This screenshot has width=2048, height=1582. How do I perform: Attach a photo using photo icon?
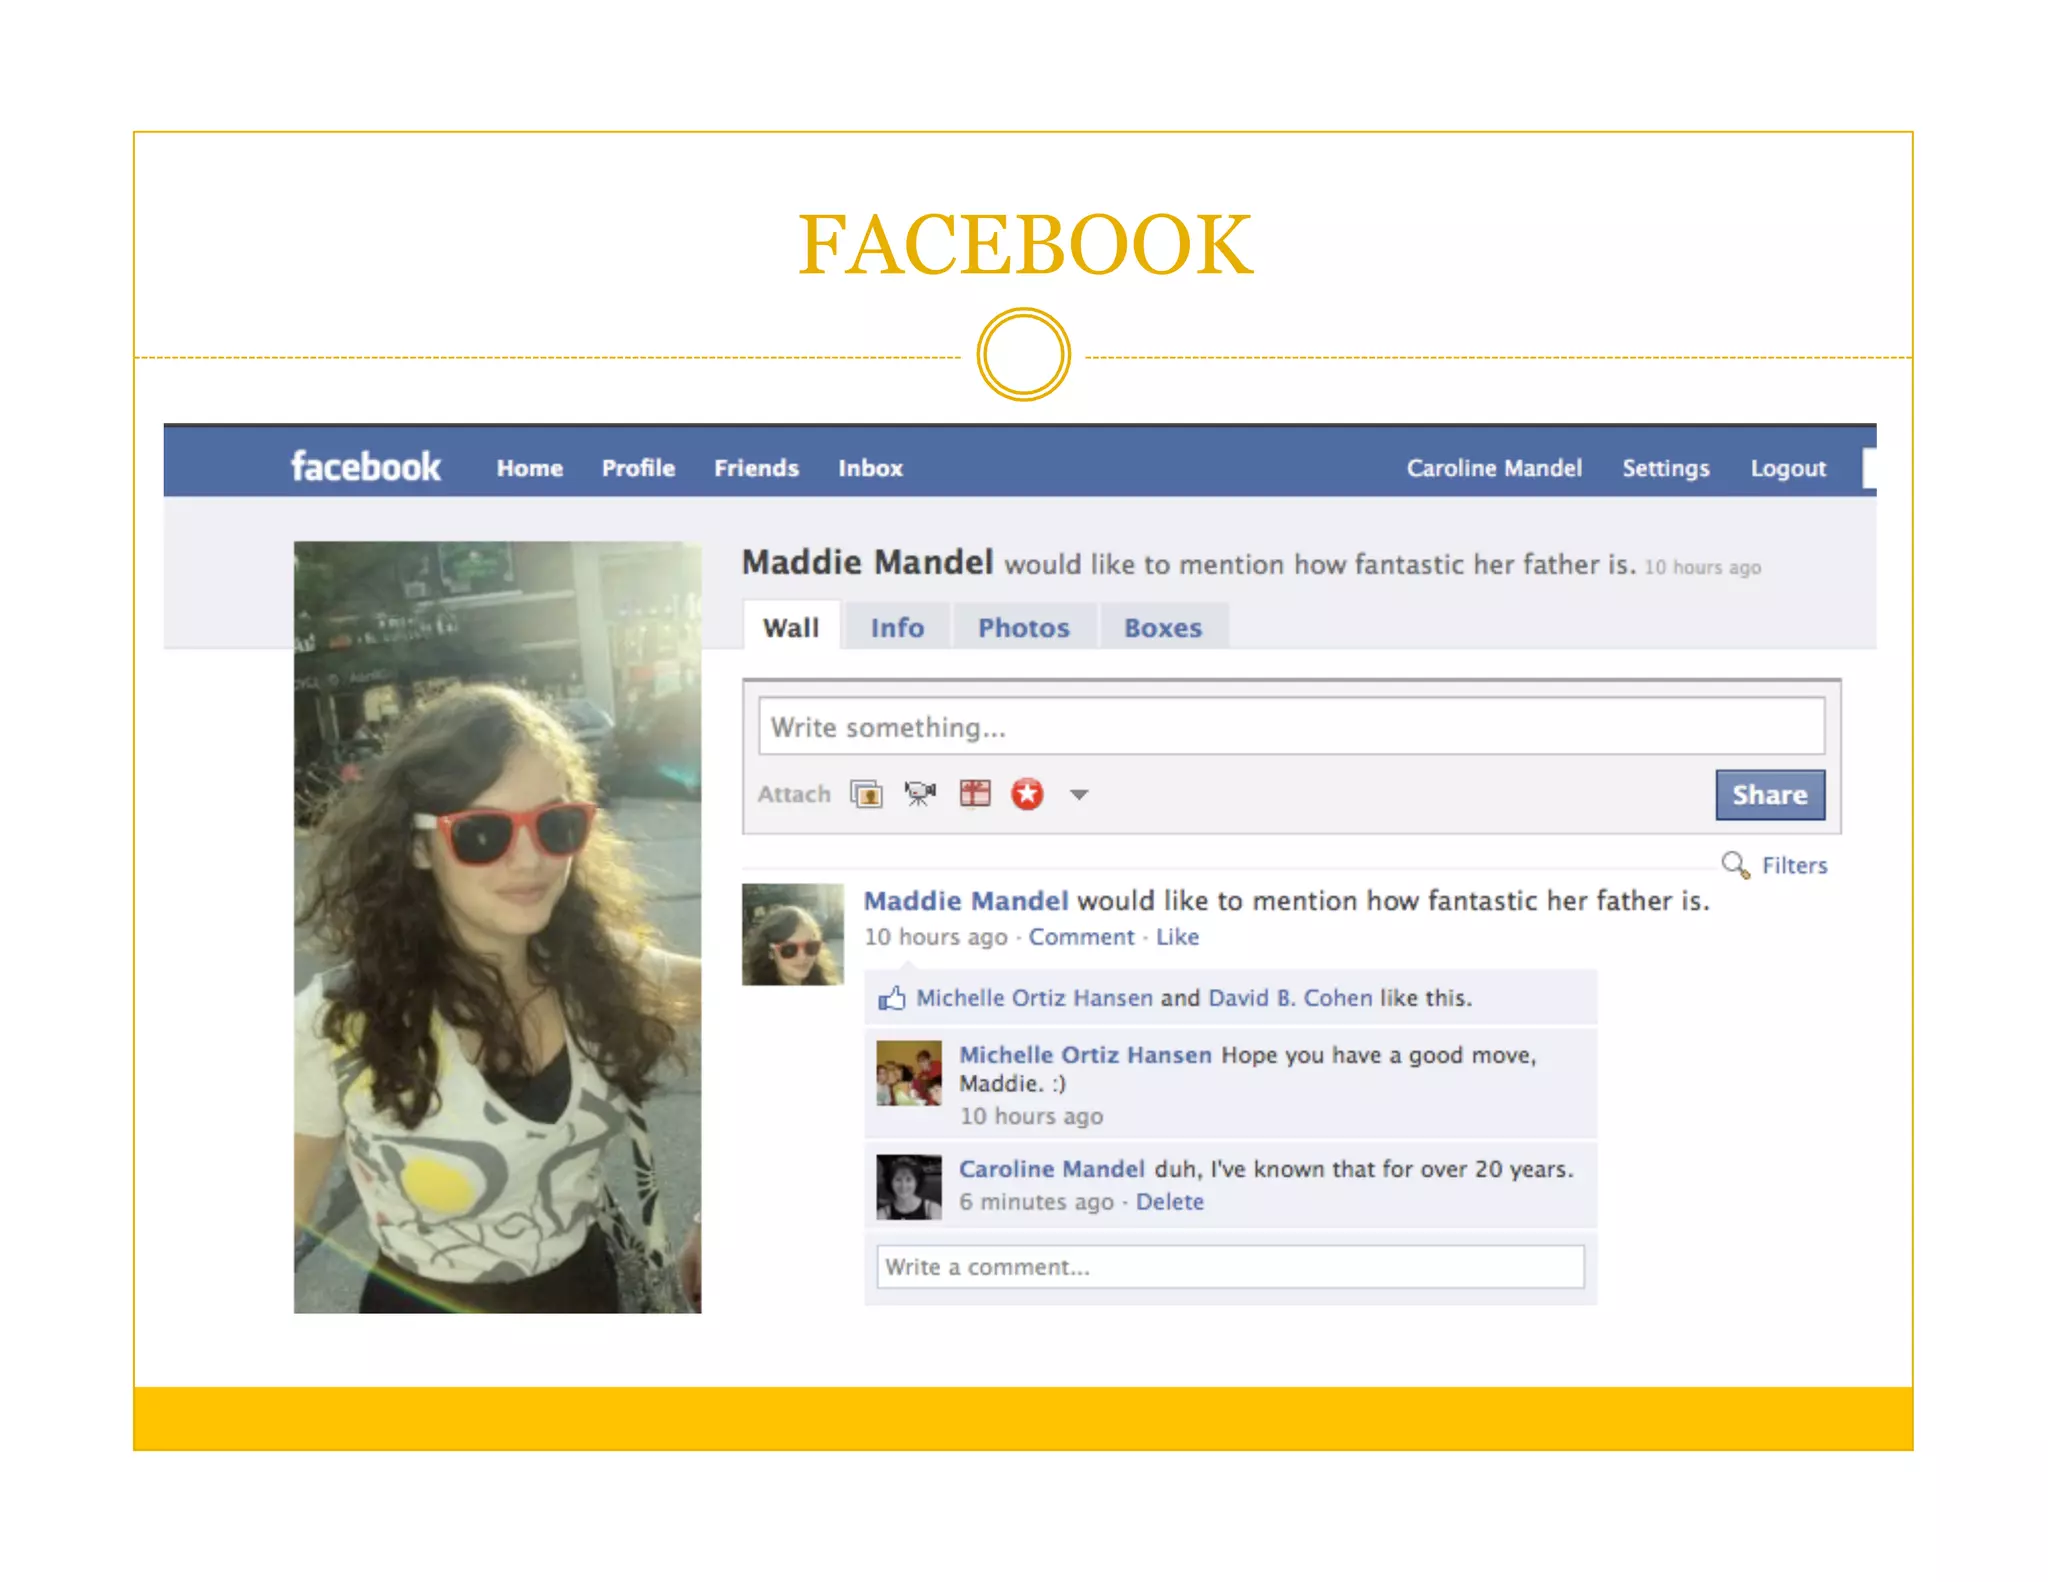[x=866, y=794]
